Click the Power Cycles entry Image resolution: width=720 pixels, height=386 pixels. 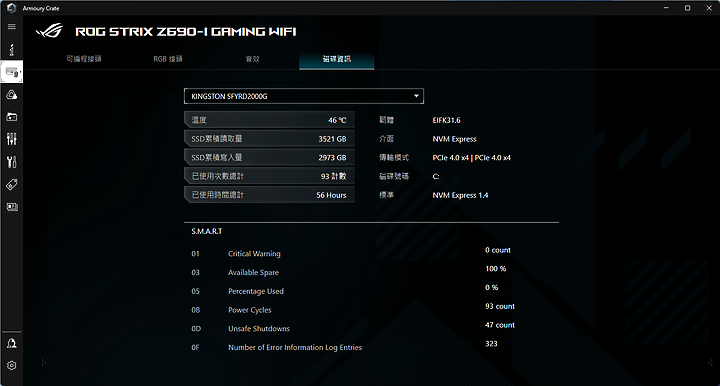click(x=250, y=310)
